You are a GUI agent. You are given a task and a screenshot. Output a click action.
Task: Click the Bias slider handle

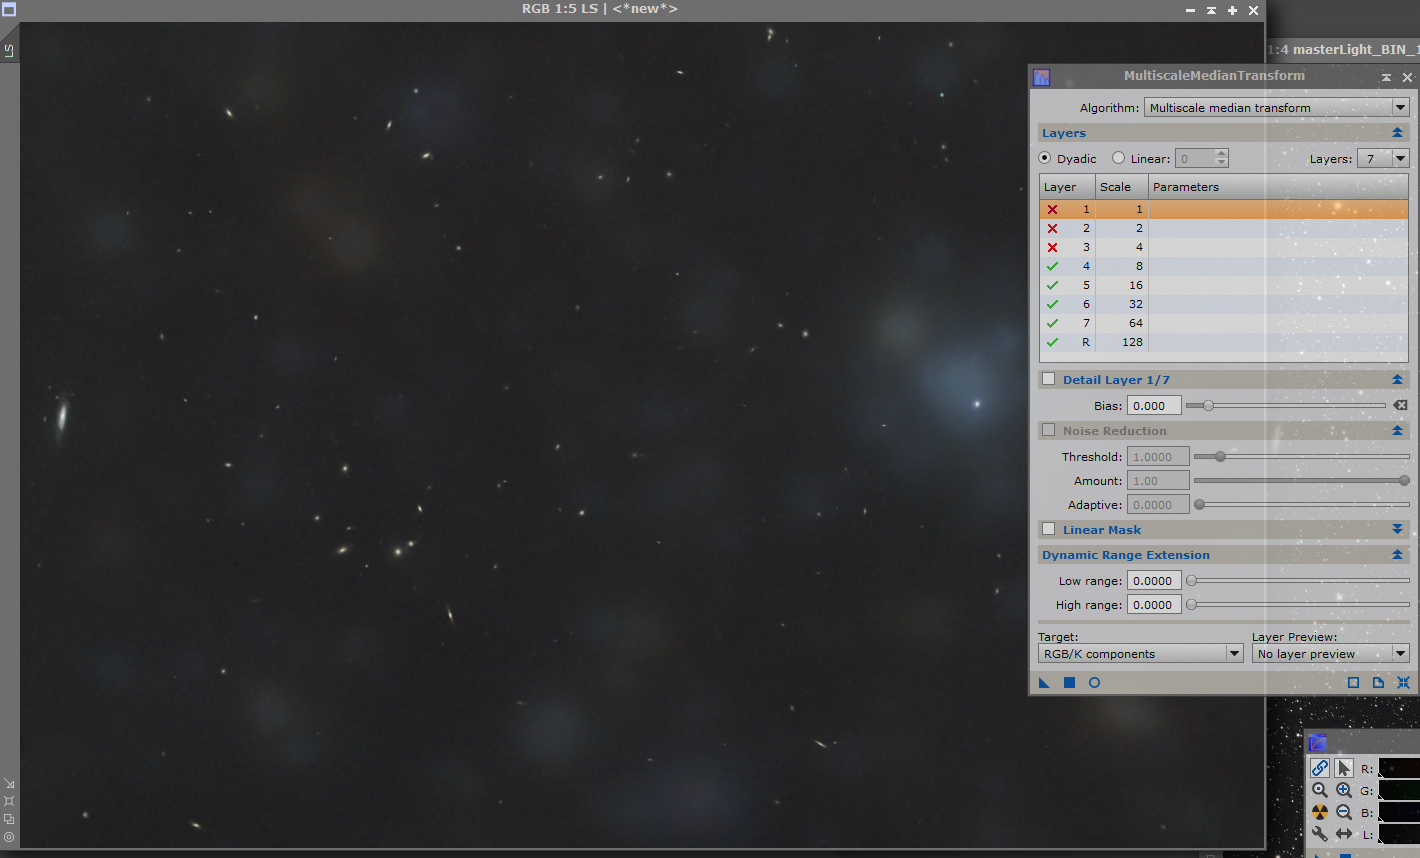[x=1208, y=405]
